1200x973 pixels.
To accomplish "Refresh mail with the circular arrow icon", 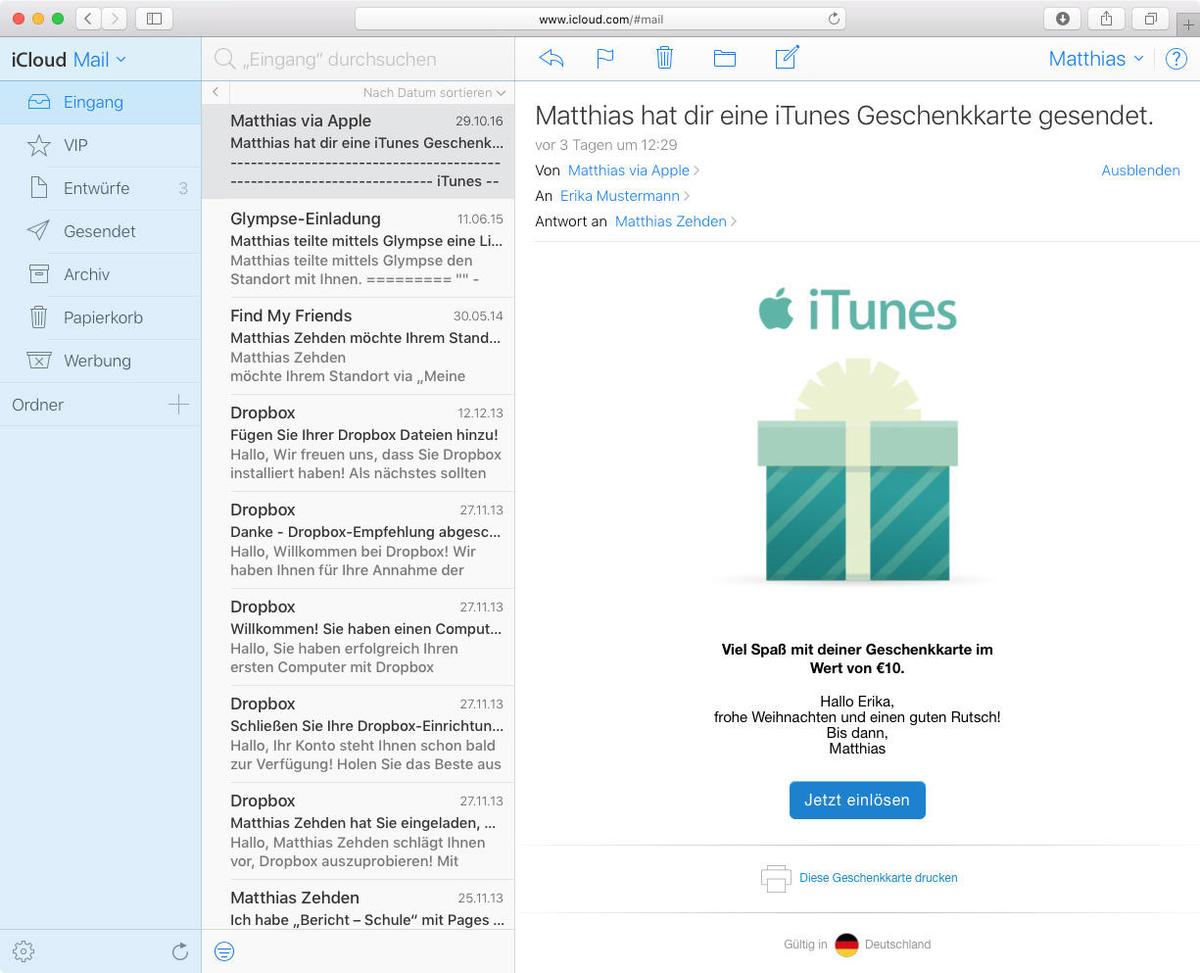I will [x=180, y=951].
